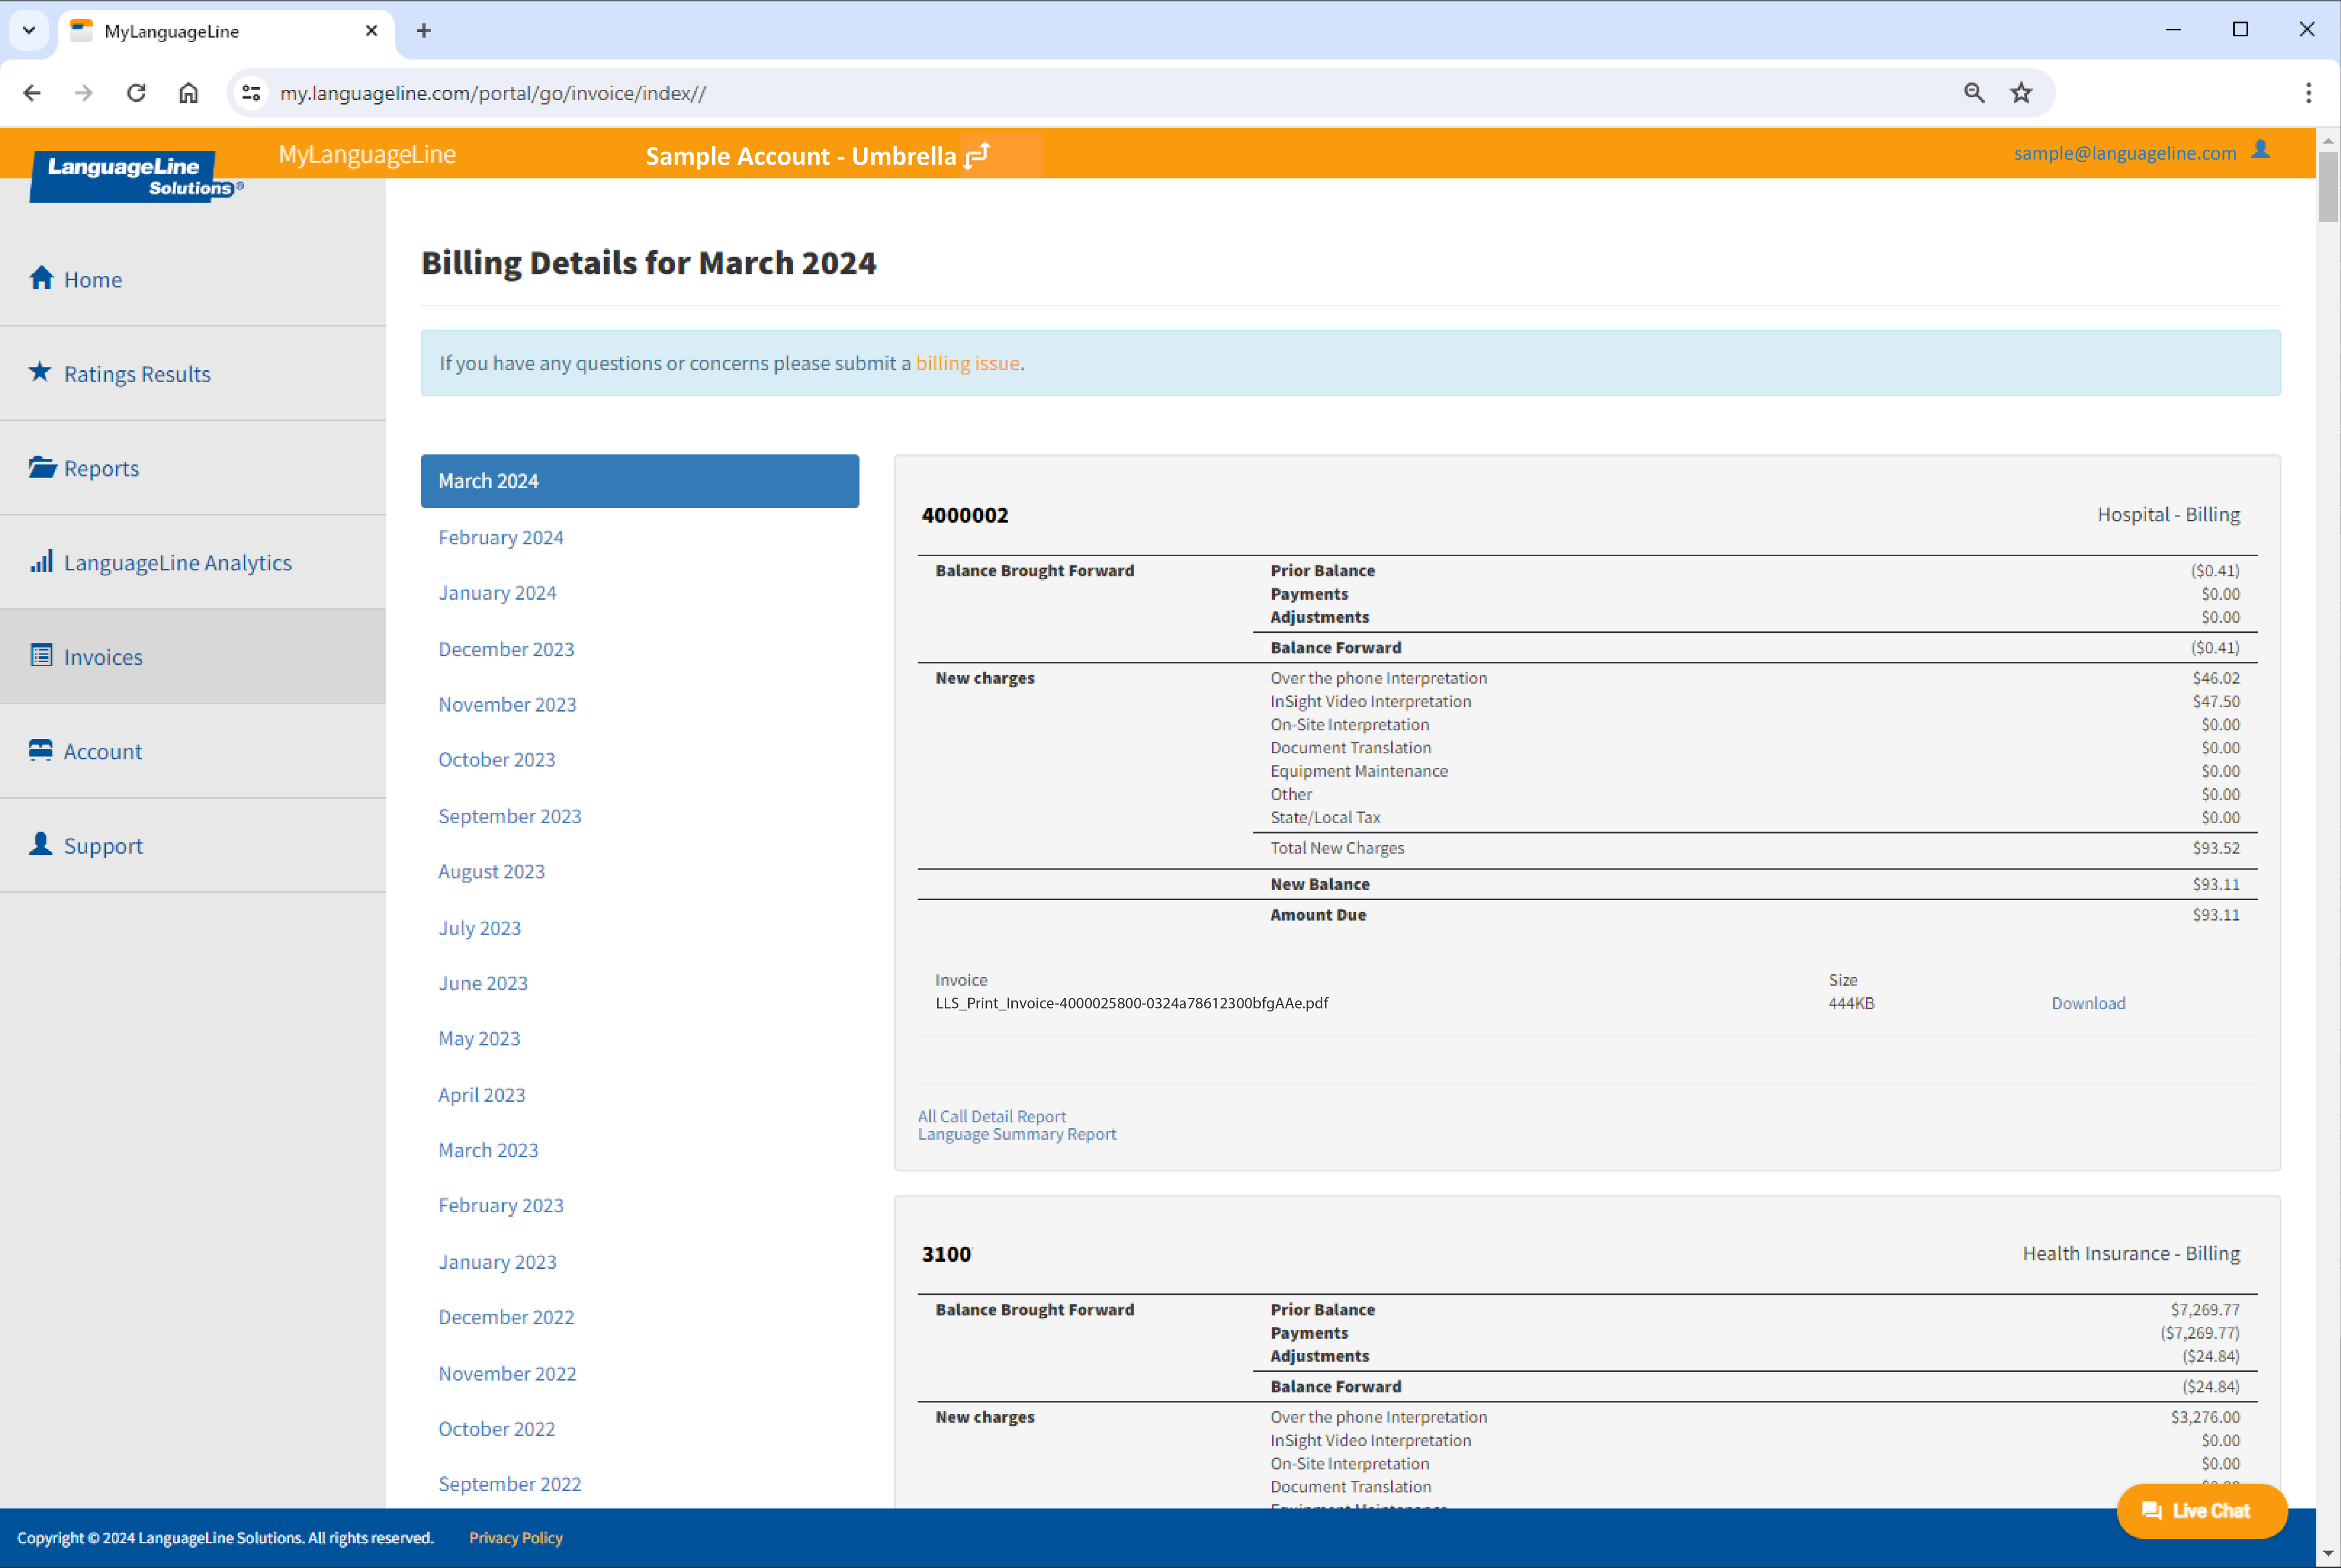
Task: Click the address bar URL field
Action: 1100,93
